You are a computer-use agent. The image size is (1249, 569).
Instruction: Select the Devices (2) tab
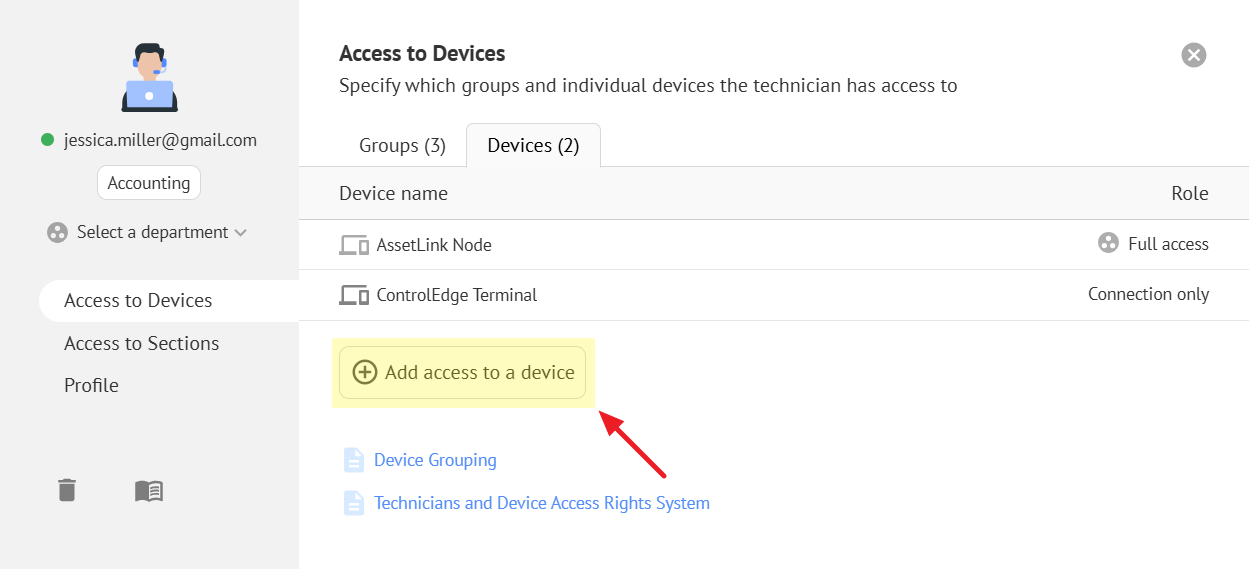click(x=533, y=146)
